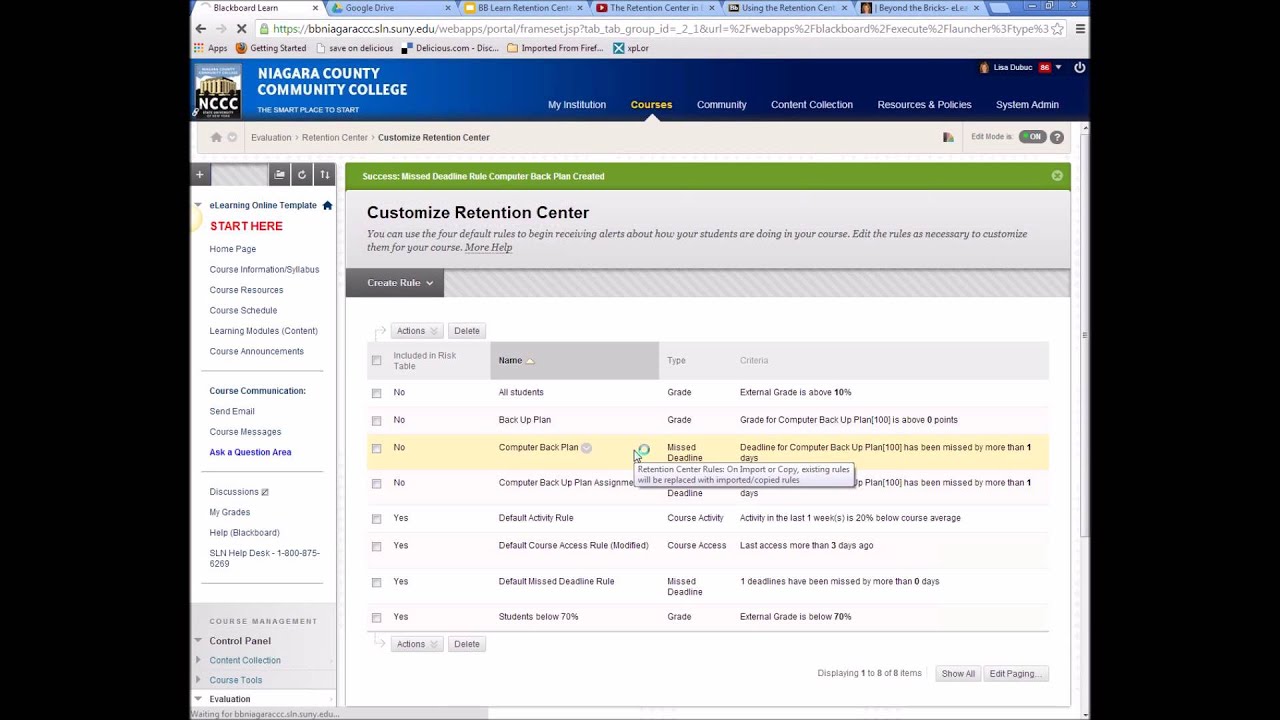Switch to the Google Drive browser tab
This screenshot has width=1280, height=720.
[x=388, y=8]
